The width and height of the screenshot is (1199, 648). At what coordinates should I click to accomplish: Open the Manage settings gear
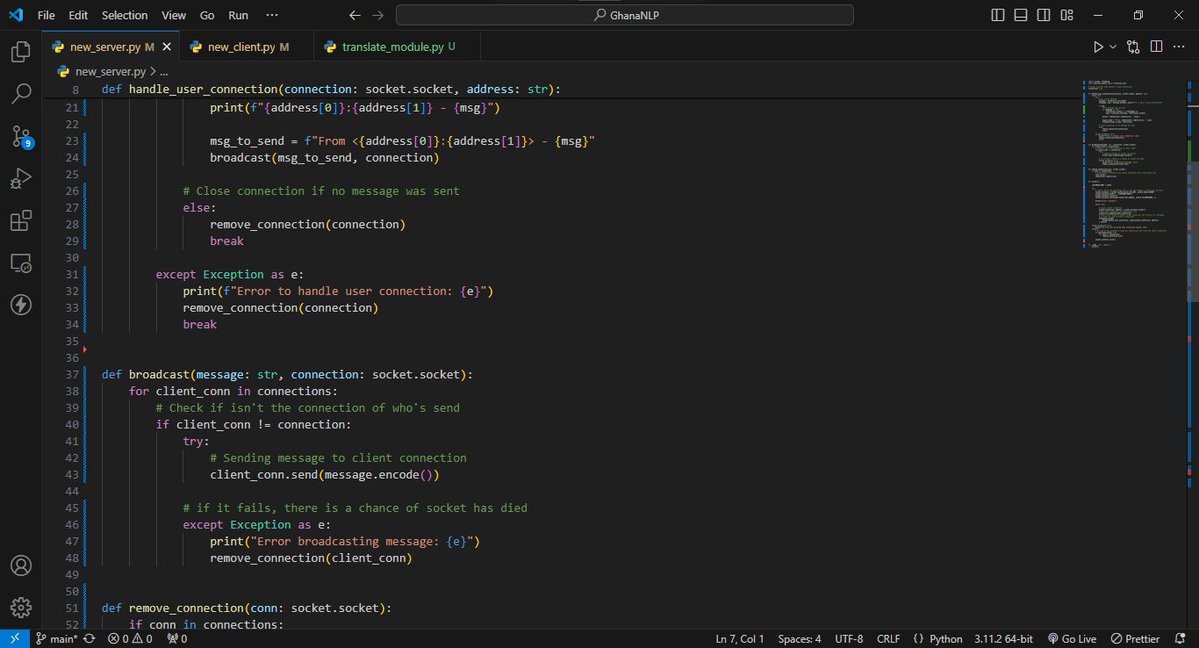pyautogui.click(x=21, y=607)
